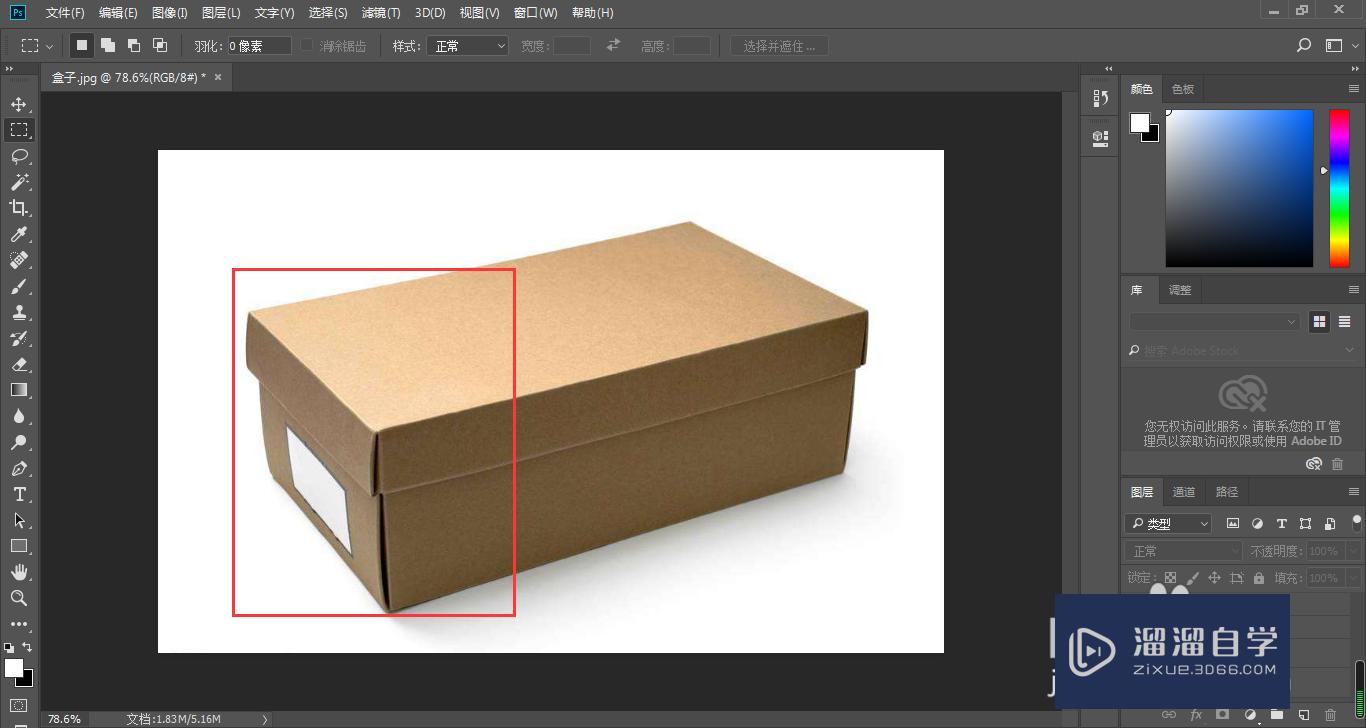Image resolution: width=1366 pixels, height=728 pixels.
Task: Select the Blur tool
Action: point(19,416)
